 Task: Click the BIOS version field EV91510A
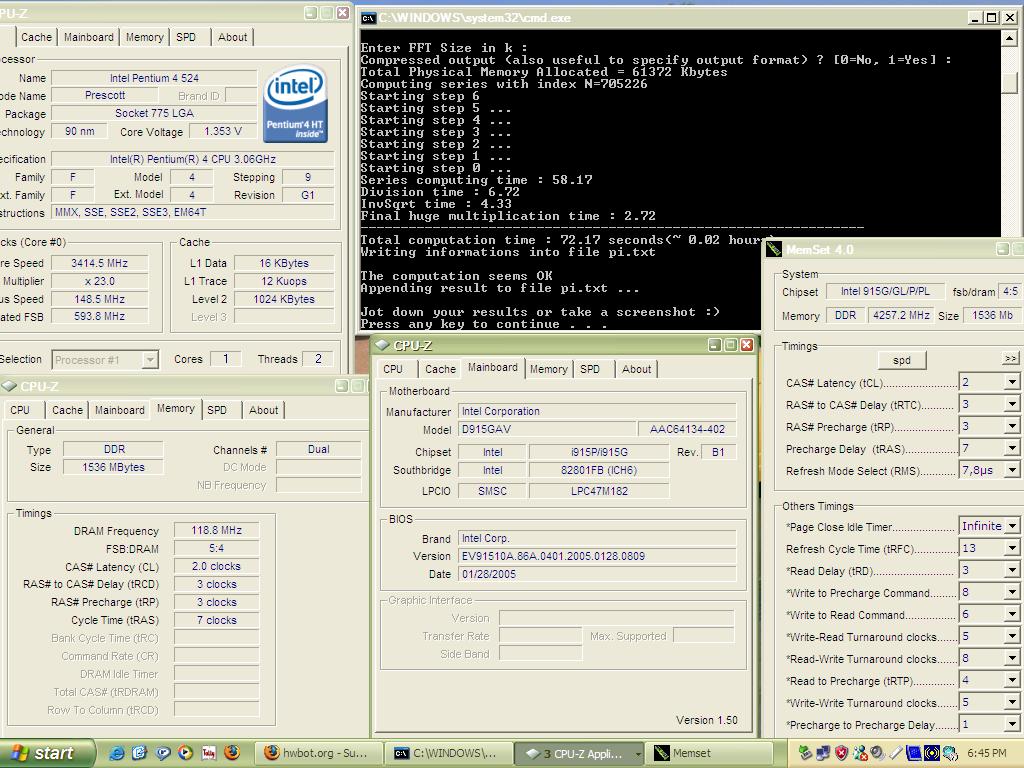coord(597,556)
